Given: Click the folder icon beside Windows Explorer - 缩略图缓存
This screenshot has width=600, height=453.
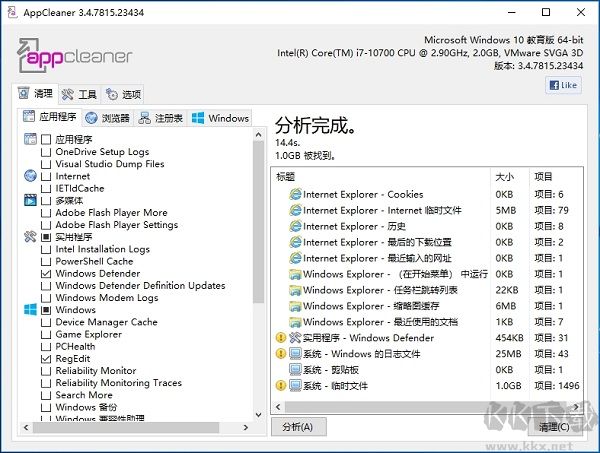Looking at the screenshot, I should pyautogui.click(x=295, y=306).
